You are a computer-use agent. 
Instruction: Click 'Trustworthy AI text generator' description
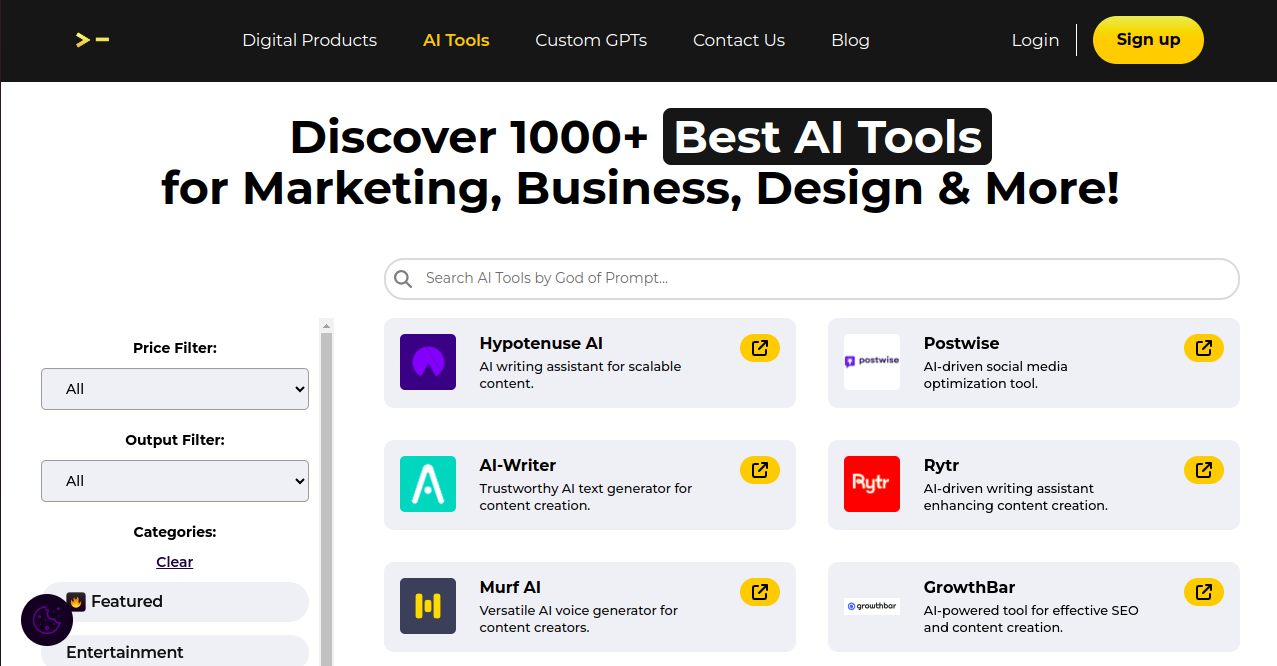(x=586, y=497)
